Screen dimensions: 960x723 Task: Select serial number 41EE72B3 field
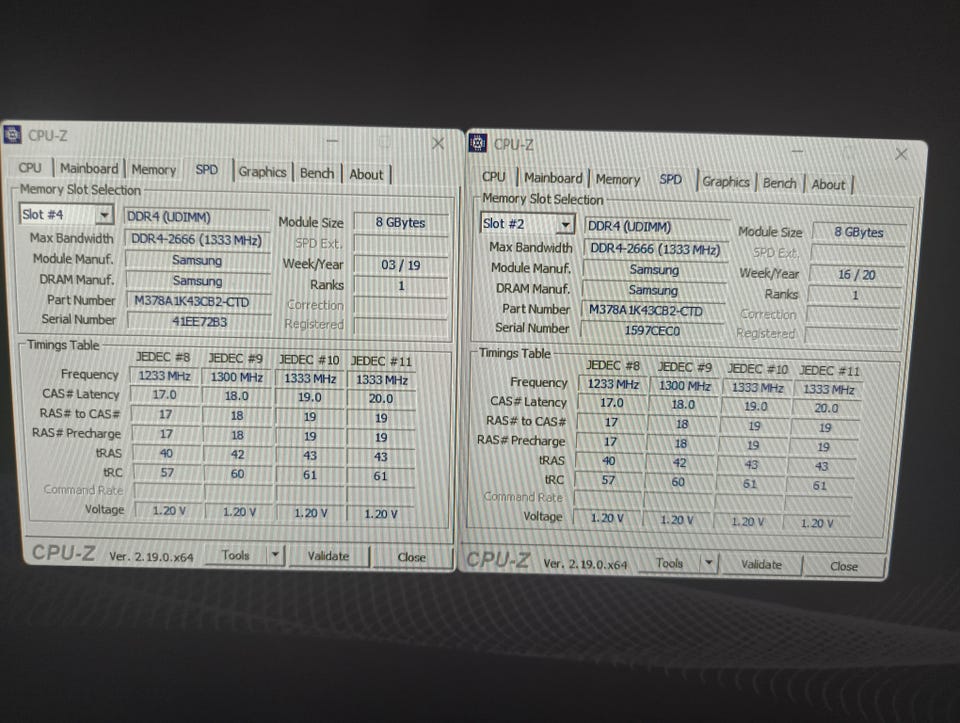[x=199, y=321]
